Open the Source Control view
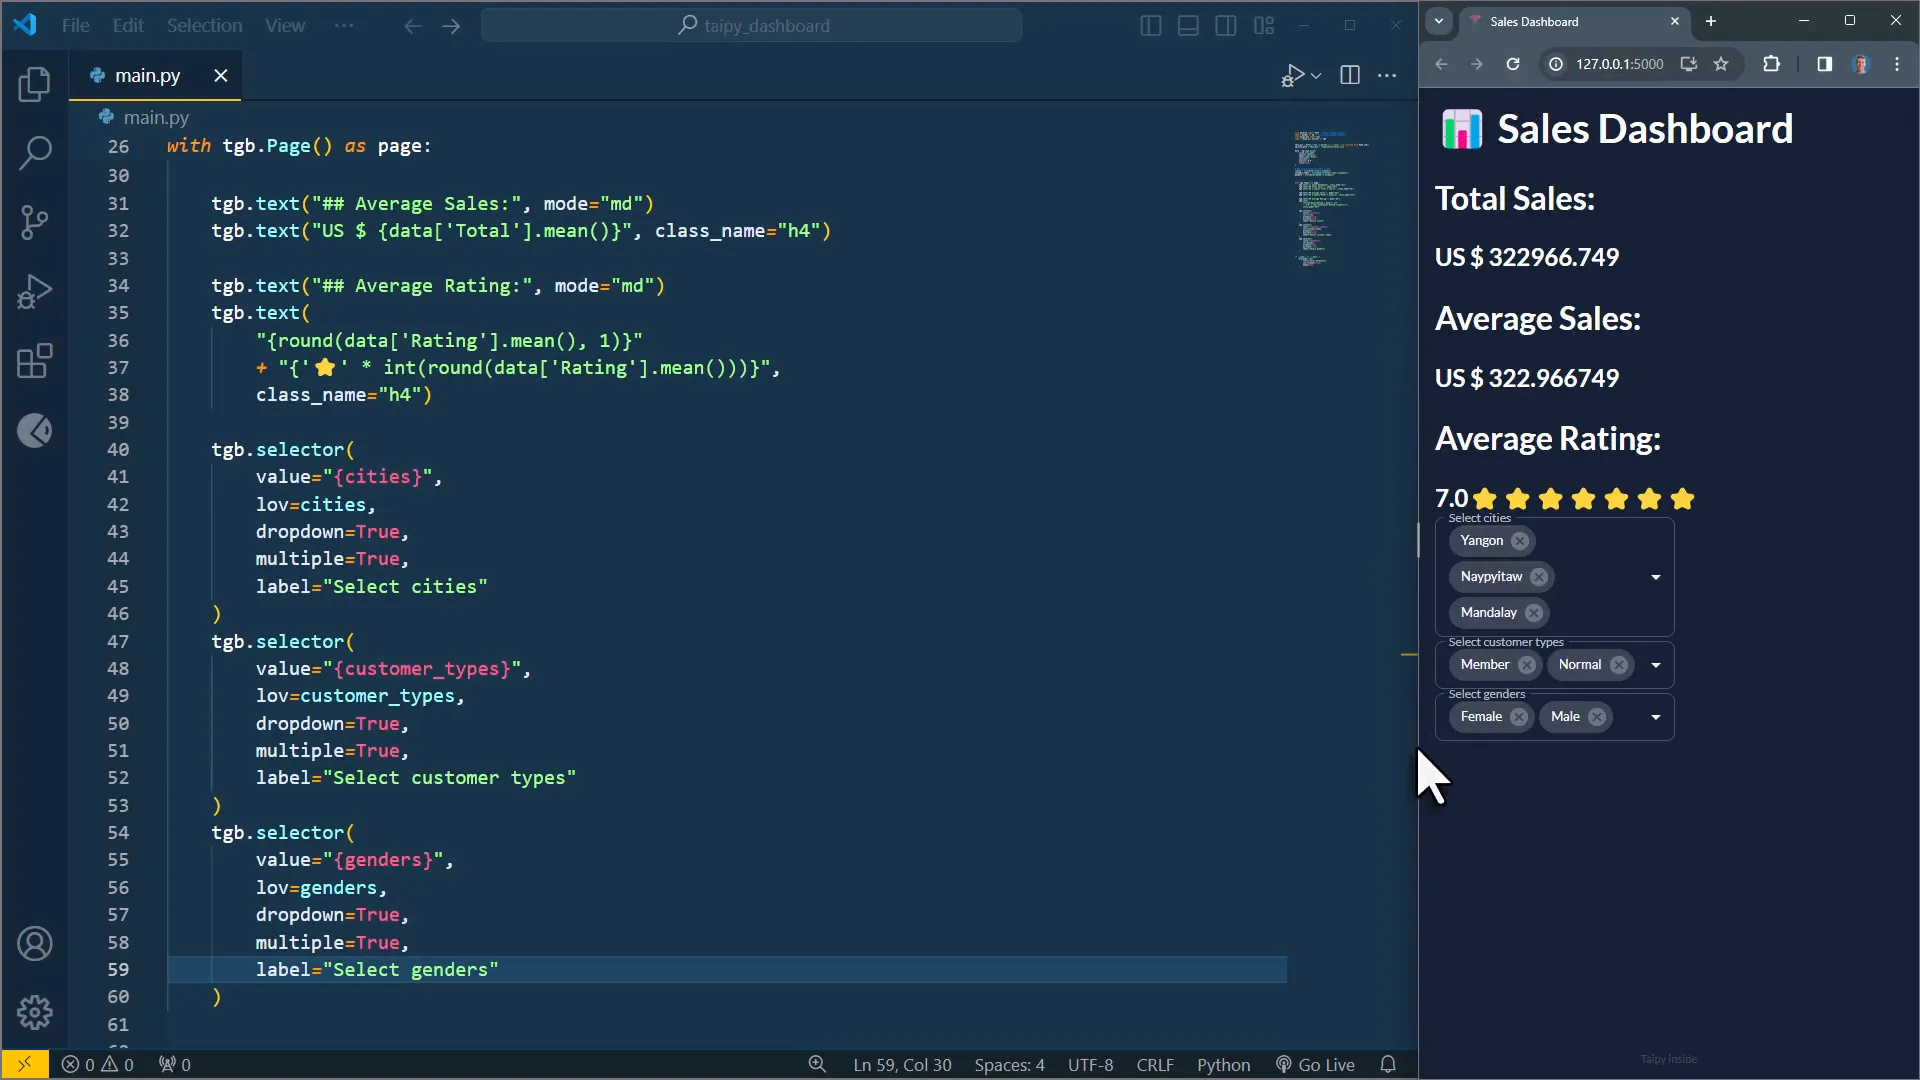Screen dimensions: 1920x1080 click(x=35, y=222)
